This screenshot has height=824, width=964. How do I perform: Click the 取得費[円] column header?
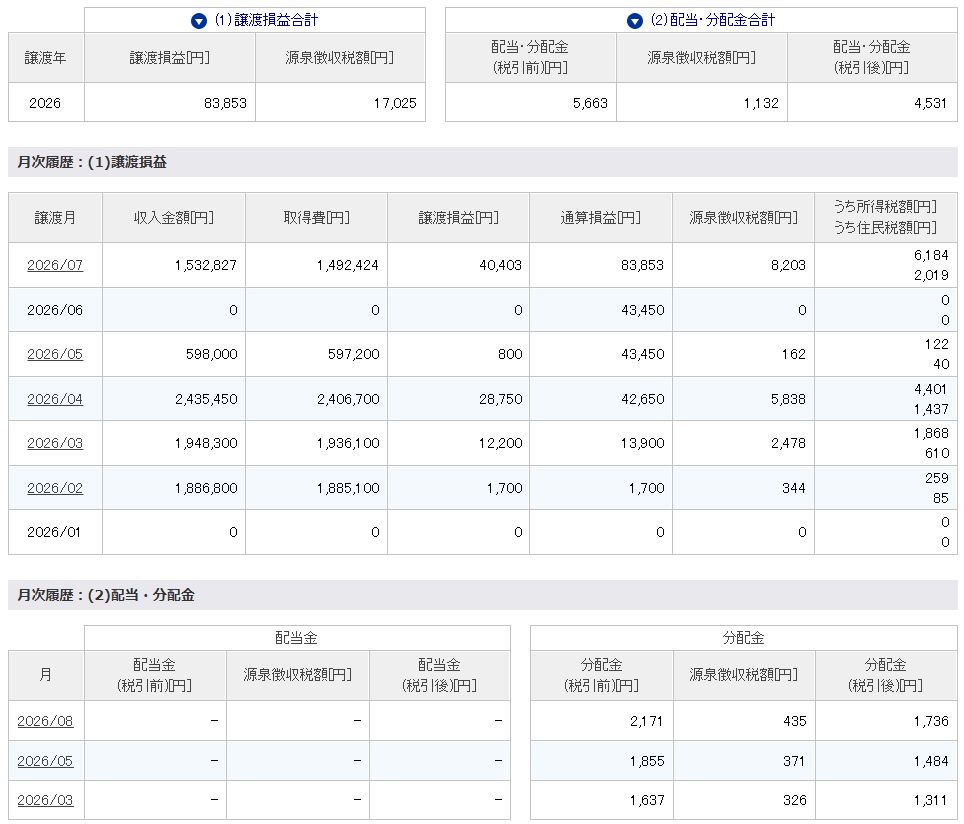point(317,218)
